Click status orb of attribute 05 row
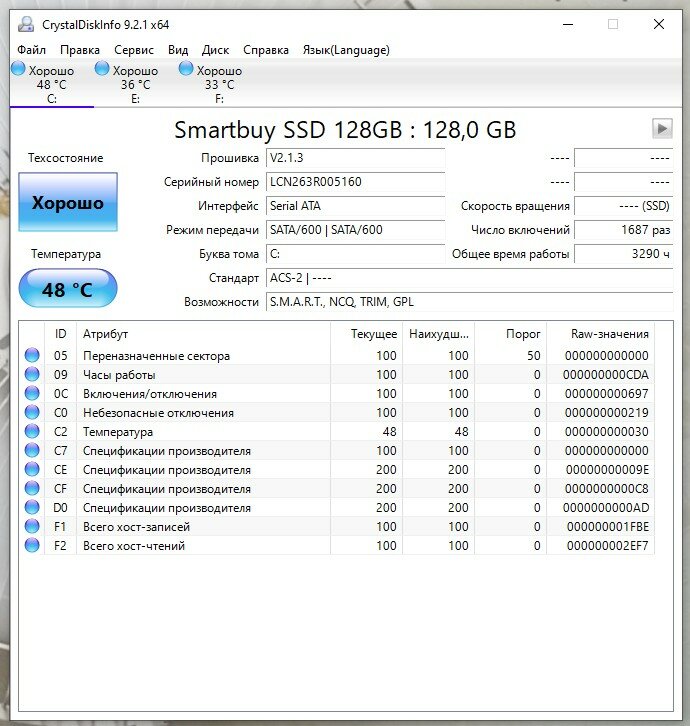 pyautogui.click(x=32, y=356)
